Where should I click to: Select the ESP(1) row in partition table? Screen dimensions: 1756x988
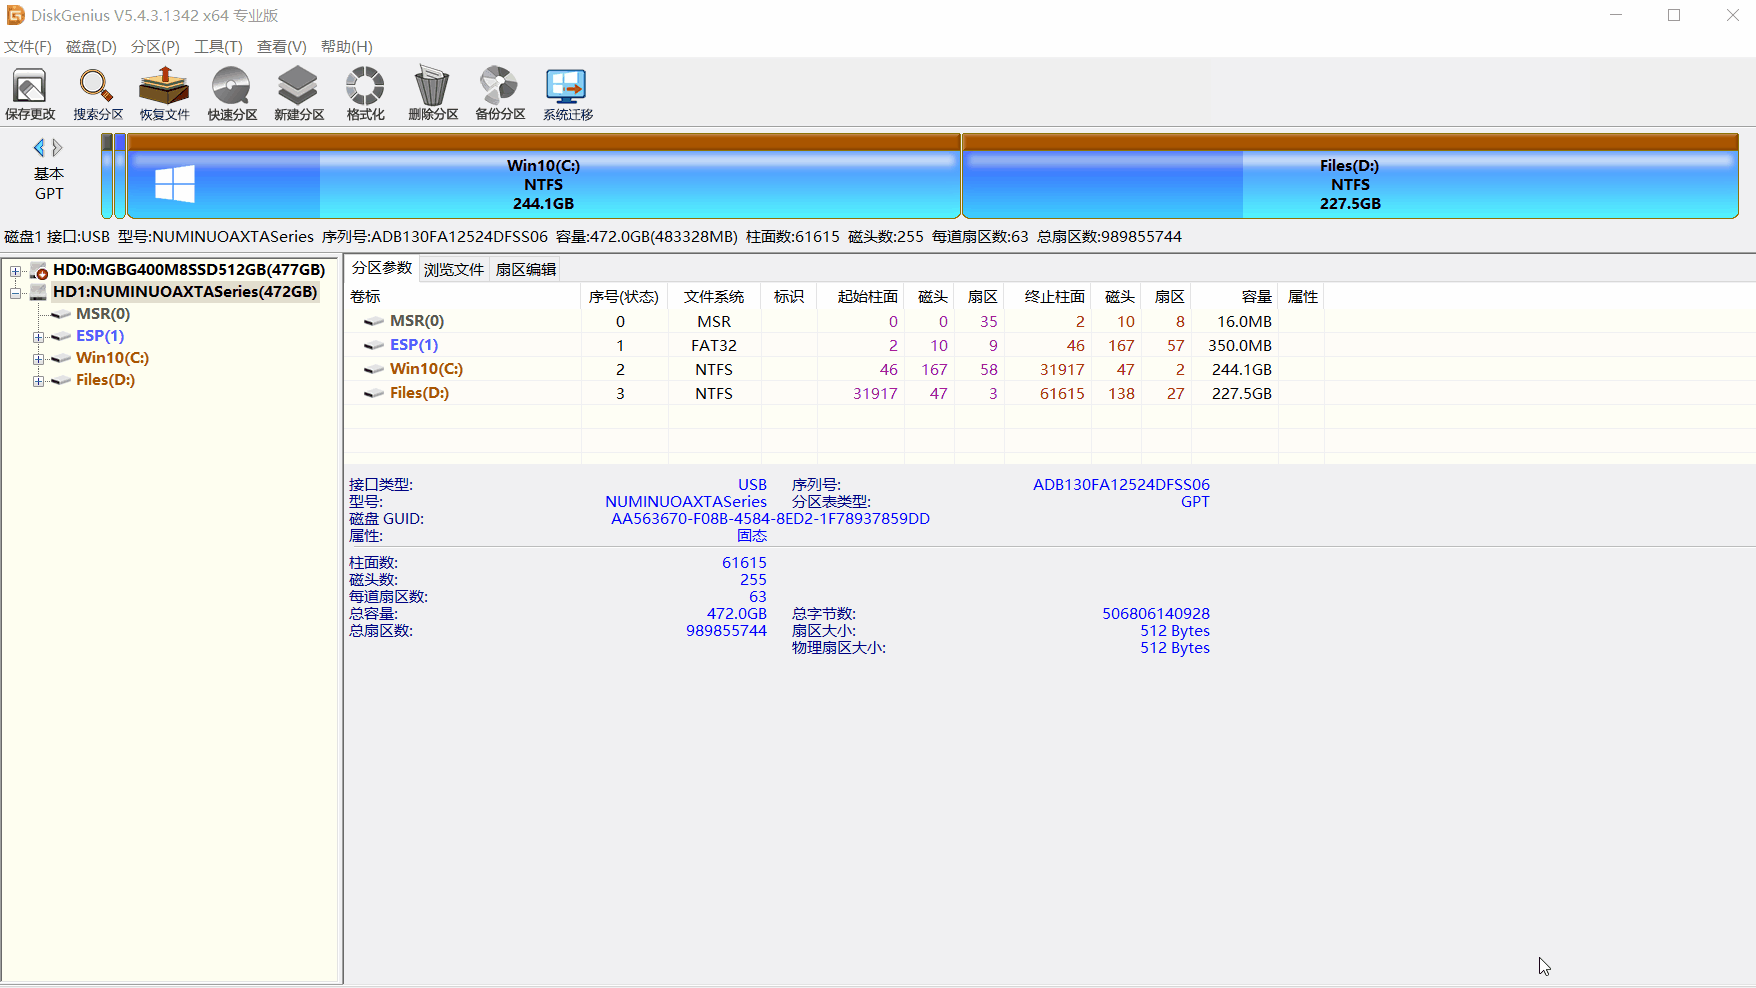[414, 345]
